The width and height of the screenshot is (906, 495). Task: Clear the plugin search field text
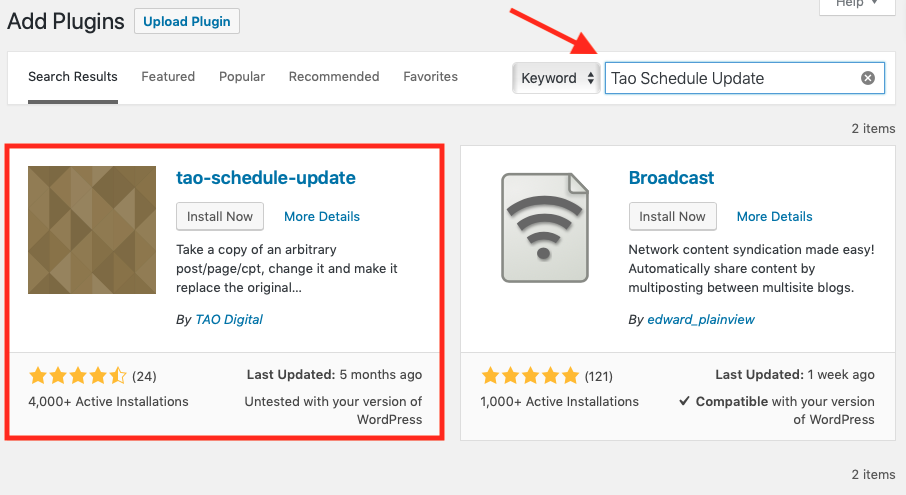[x=868, y=78]
